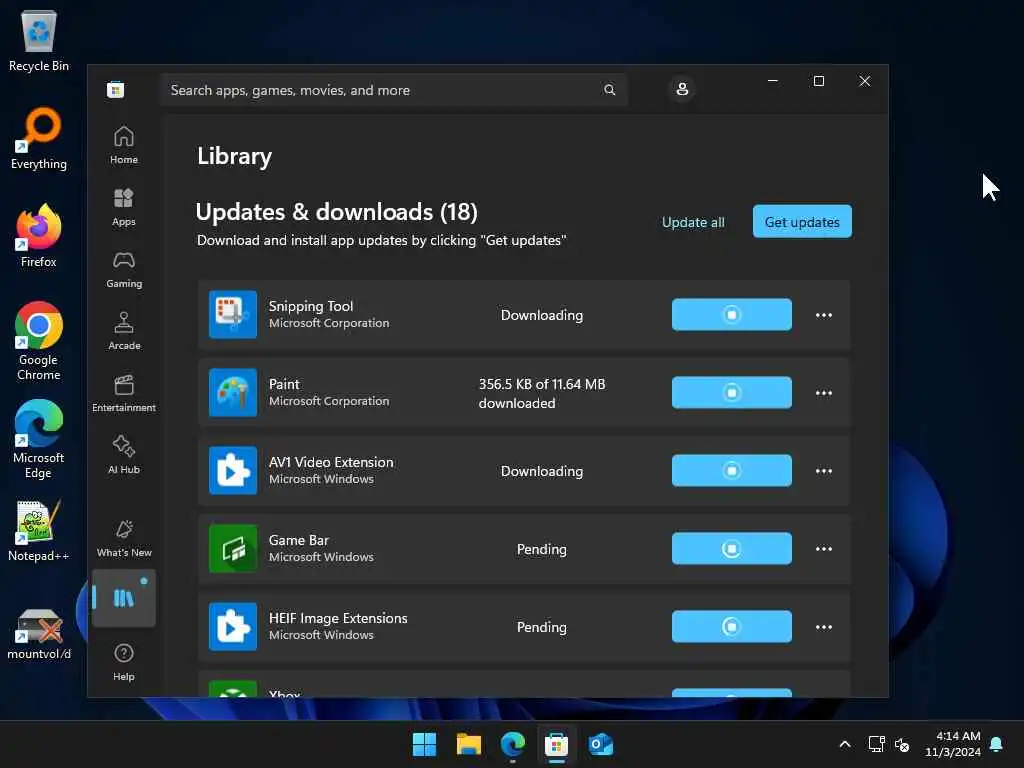The height and width of the screenshot is (768, 1024).
Task: Click the network tray icon
Action: coord(876,744)
